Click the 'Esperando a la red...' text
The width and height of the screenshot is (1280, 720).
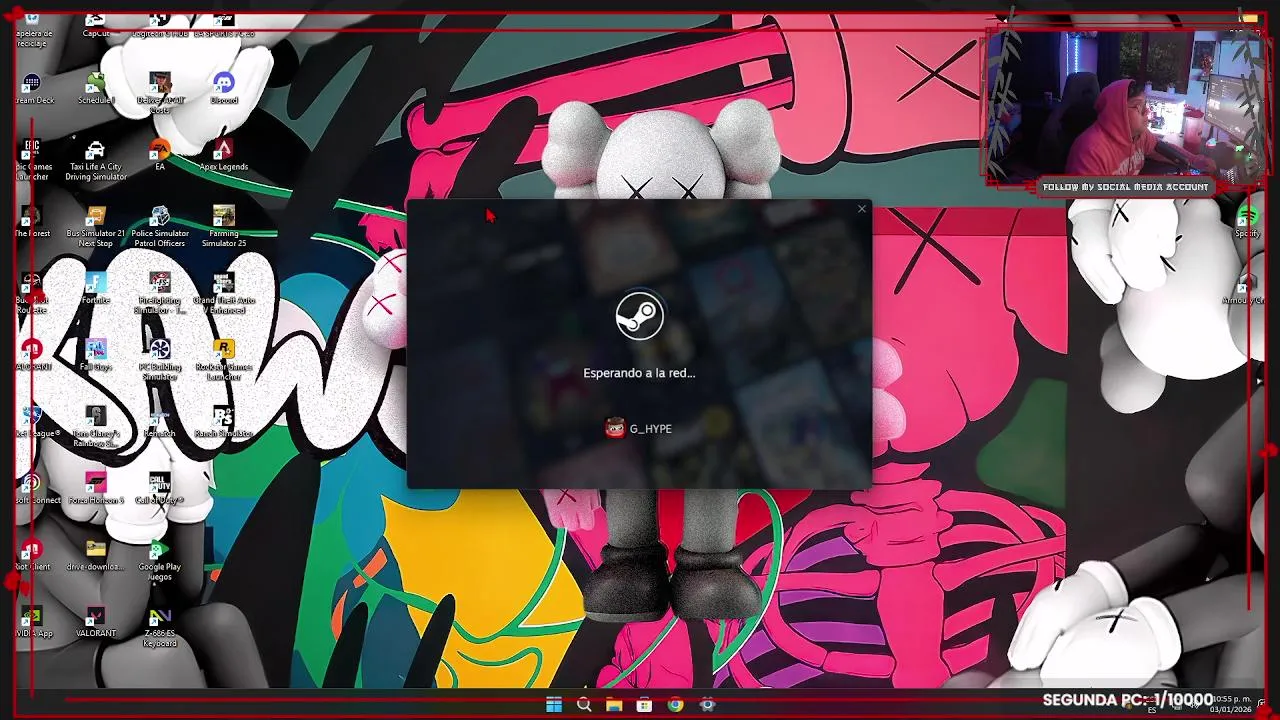[x=639, y=373]
